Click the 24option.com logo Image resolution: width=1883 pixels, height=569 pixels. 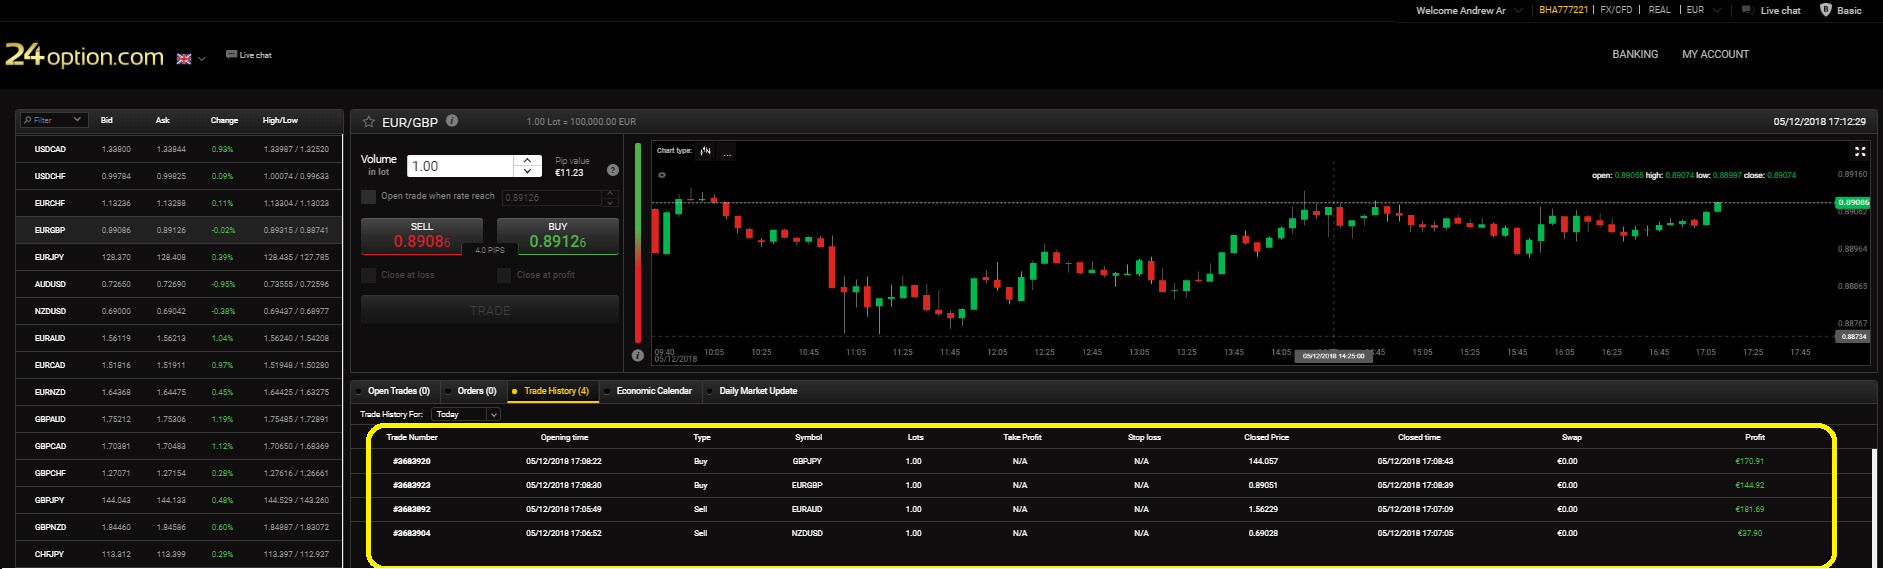point(85,55)
